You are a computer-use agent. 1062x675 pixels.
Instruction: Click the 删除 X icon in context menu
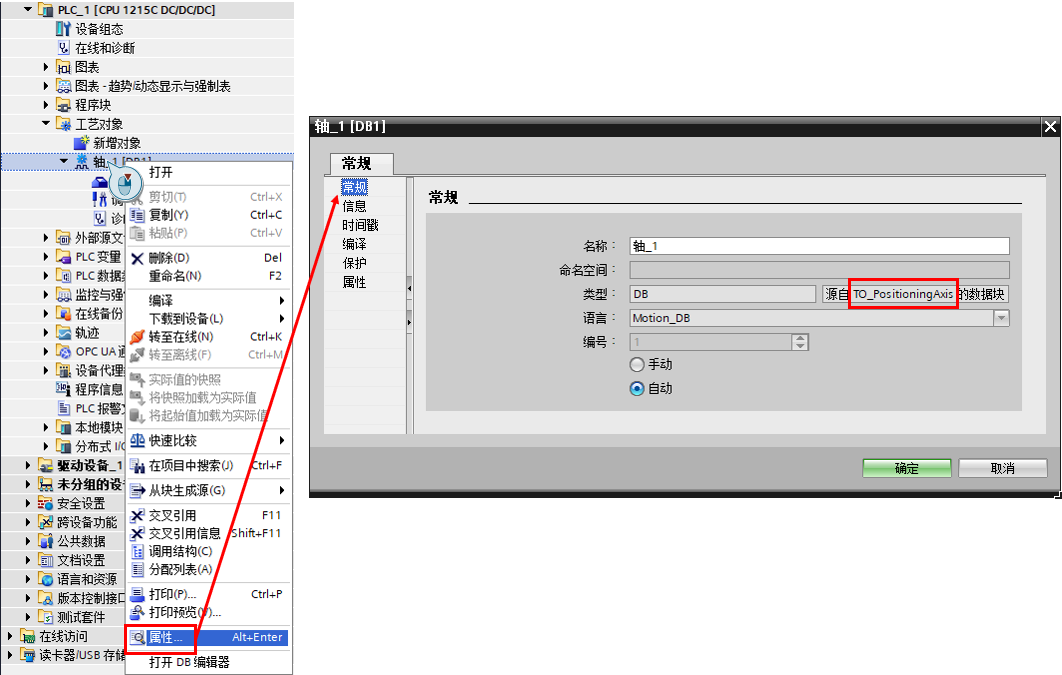(137, 258)
